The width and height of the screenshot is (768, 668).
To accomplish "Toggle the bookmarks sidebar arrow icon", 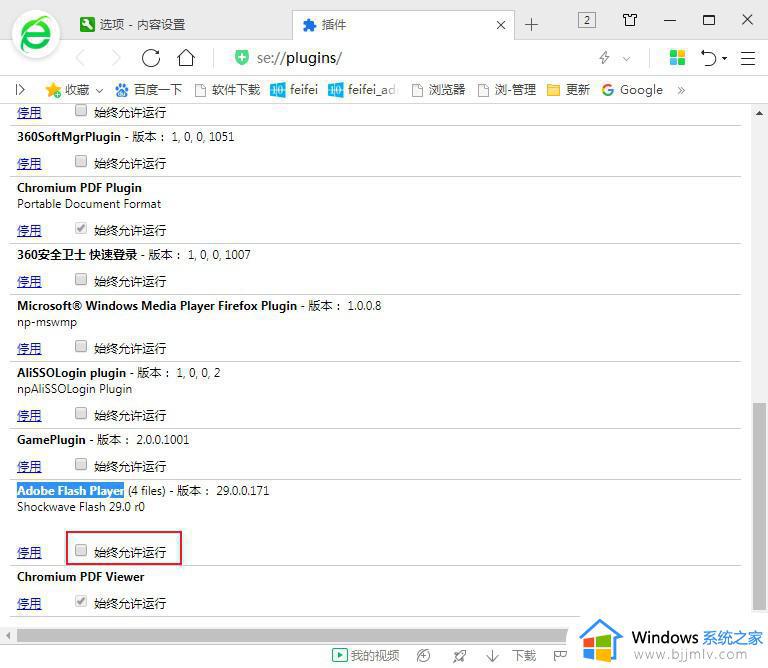I will [x=20, y=90].
